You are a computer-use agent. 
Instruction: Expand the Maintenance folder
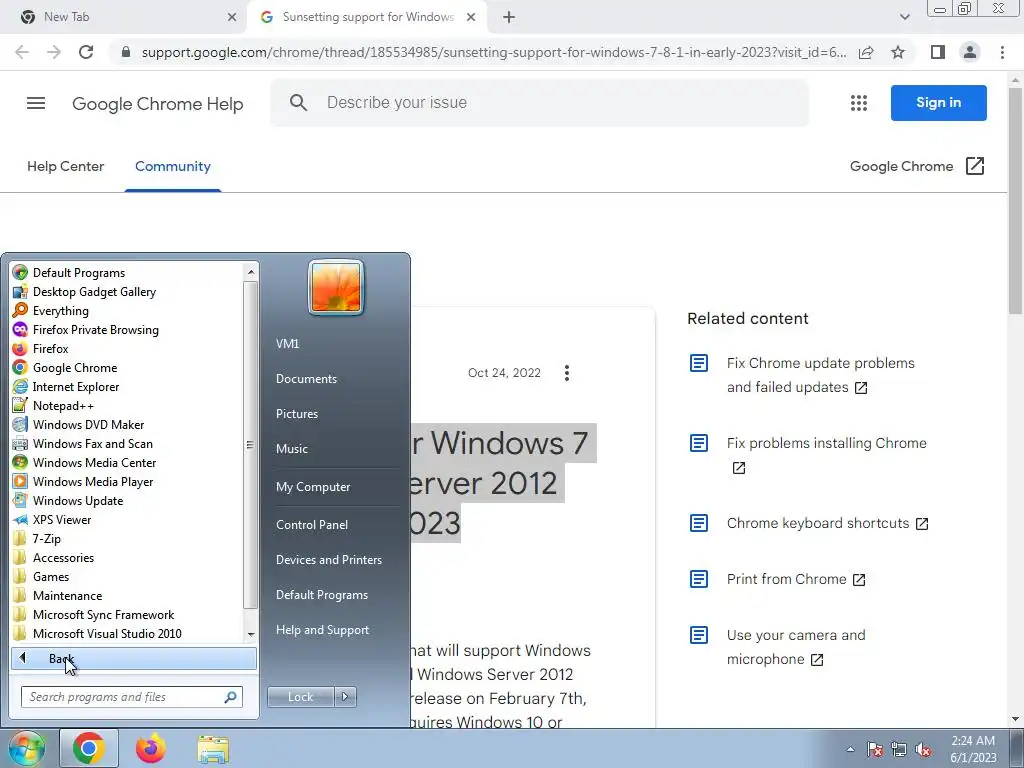pyautogui.click(x=67, y=596)
